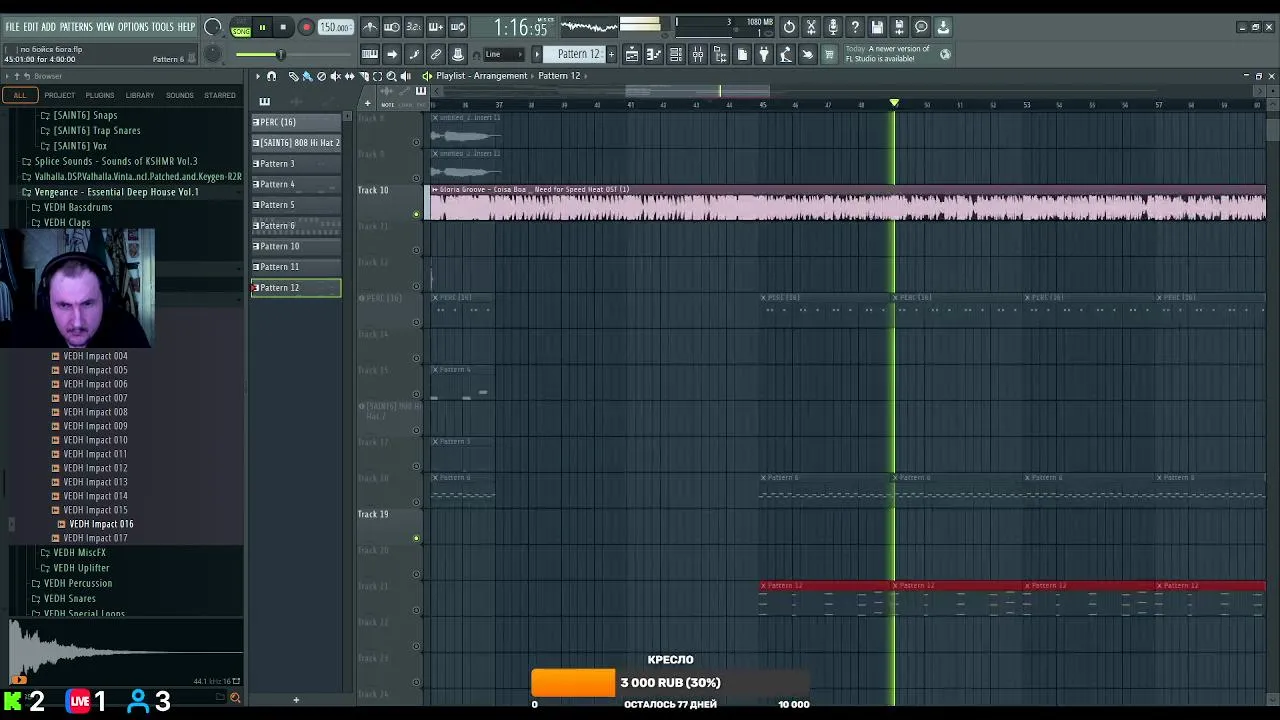Click the typing keyboard to piano icon

click(370, 54)
